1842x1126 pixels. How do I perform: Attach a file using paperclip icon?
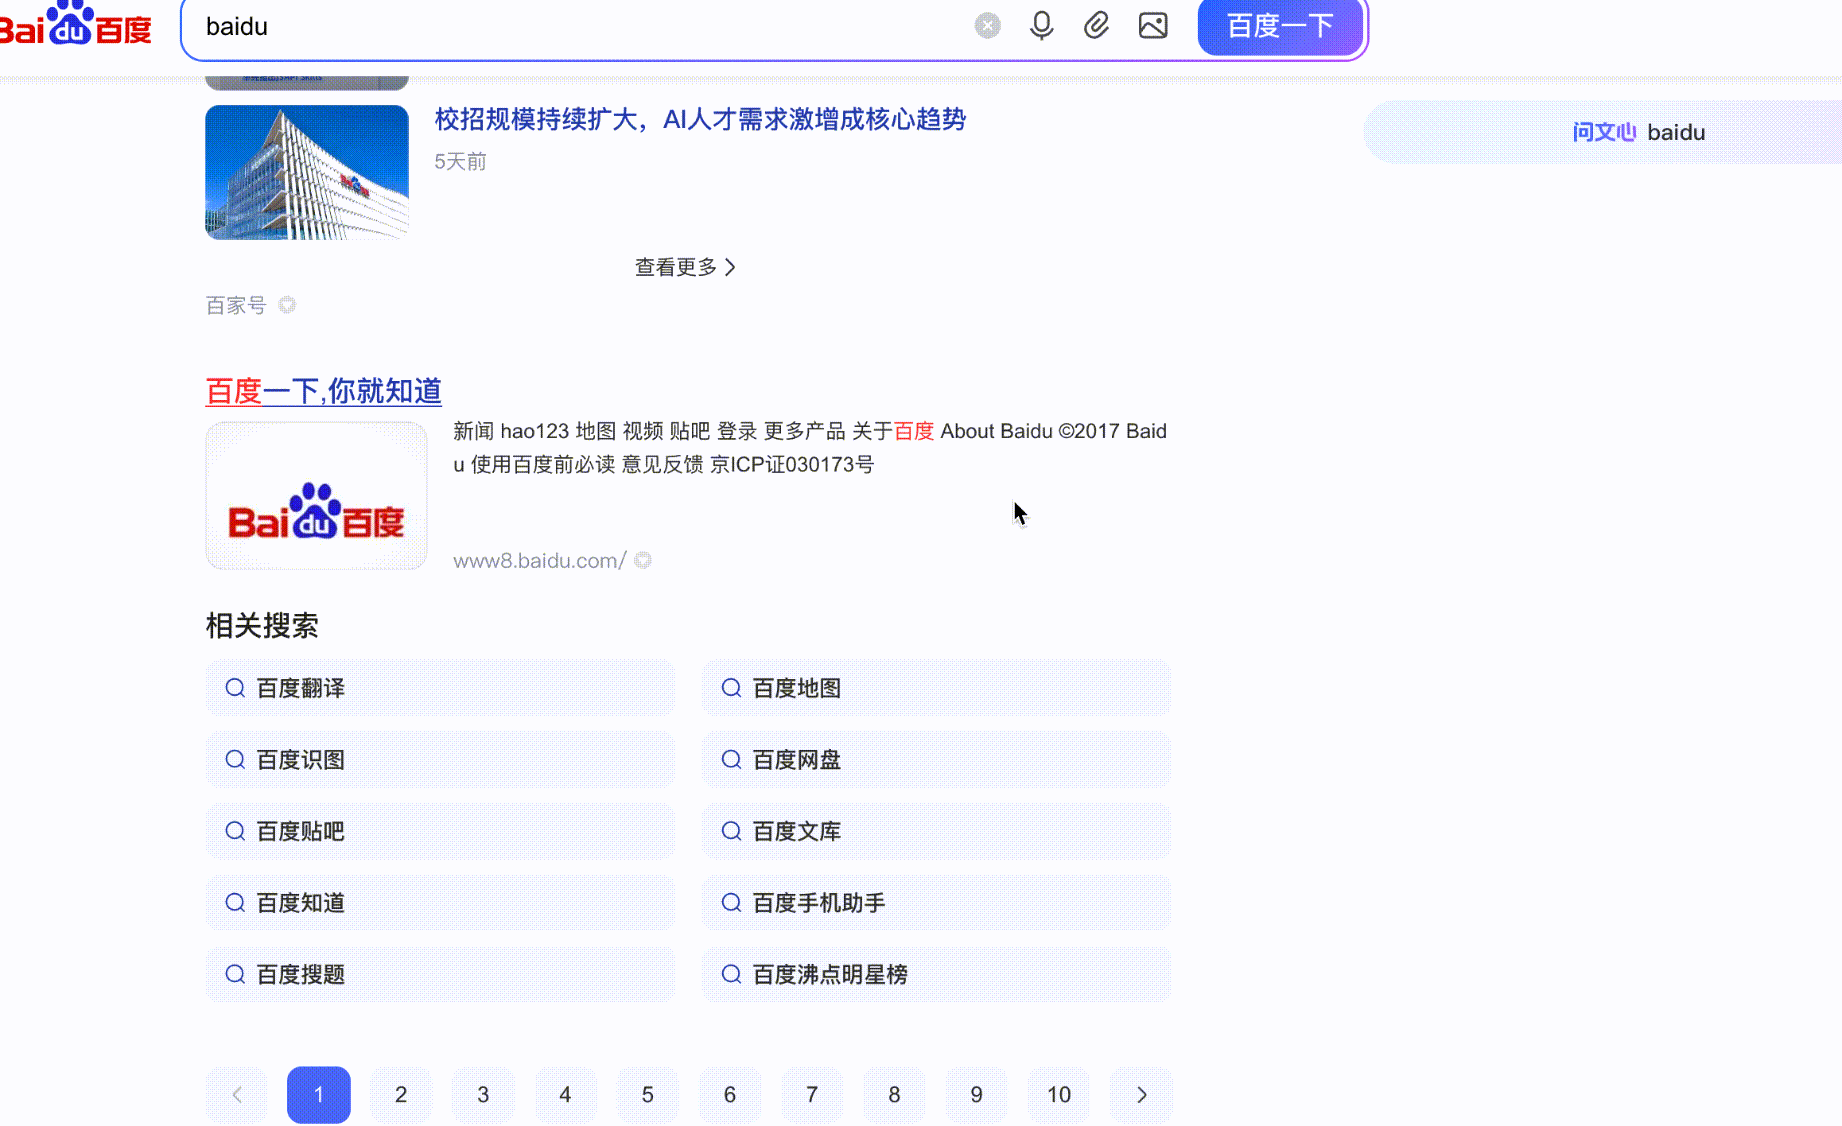tap(1096, 26)
